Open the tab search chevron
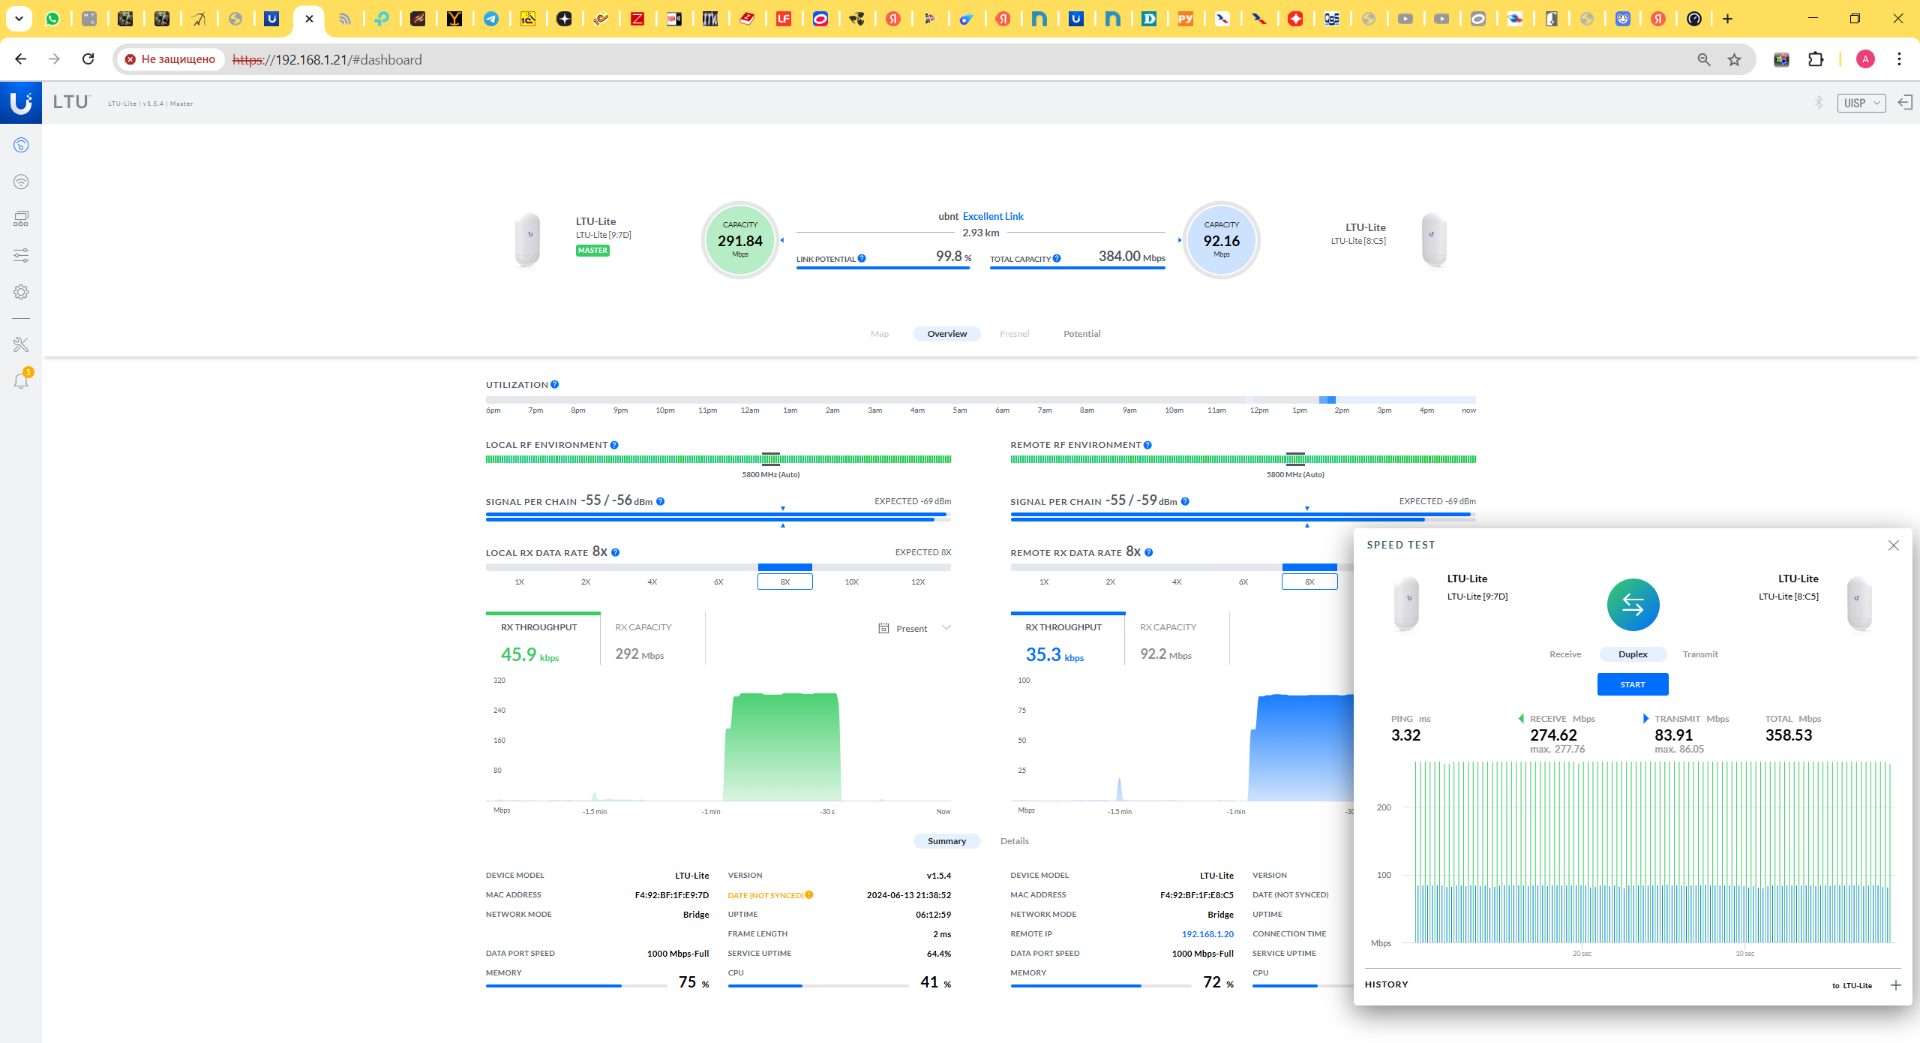1920x1043 pixels. 18,18
